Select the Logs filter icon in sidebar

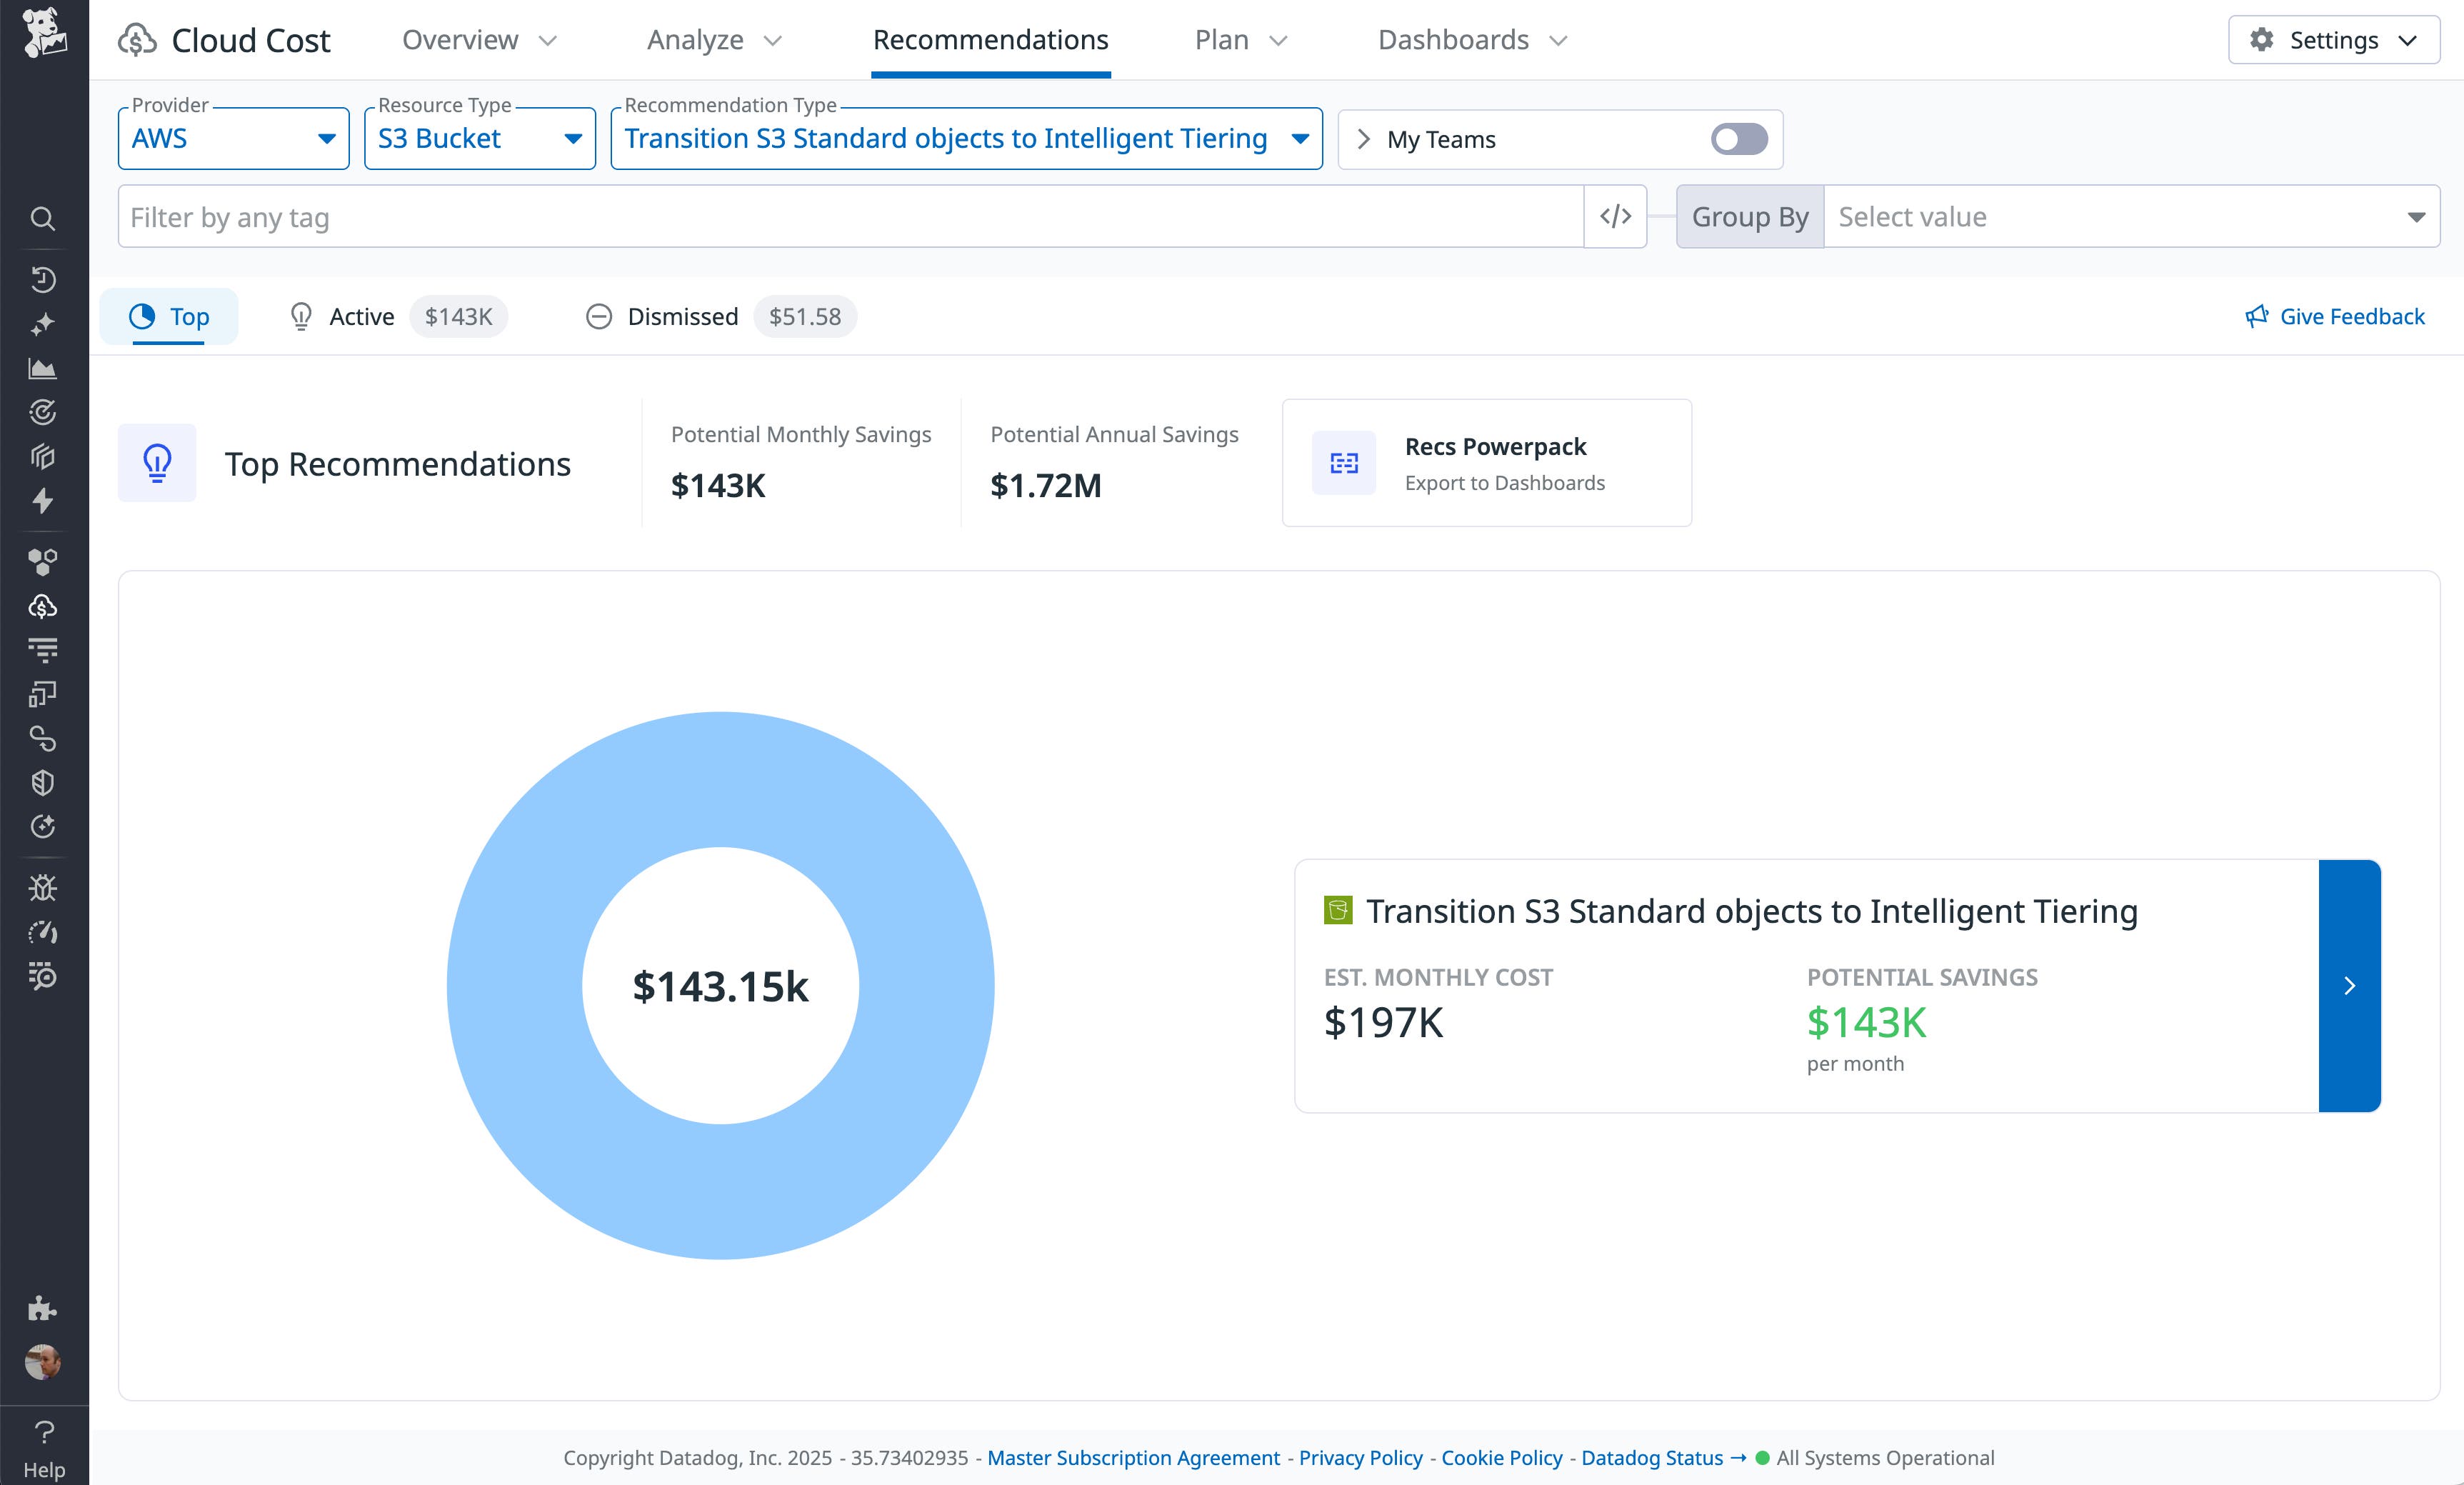(x=42, y=648)
